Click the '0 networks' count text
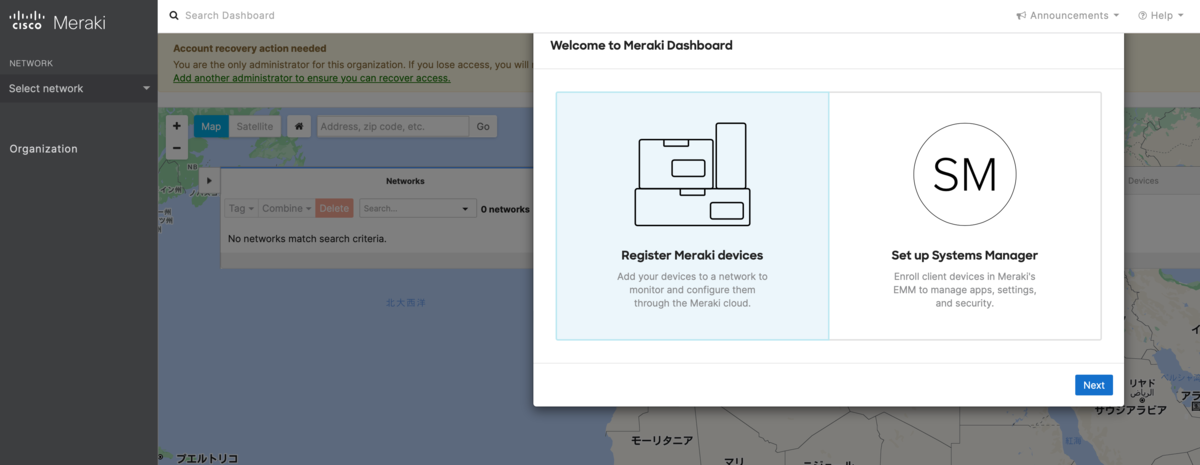 point(506,209)
